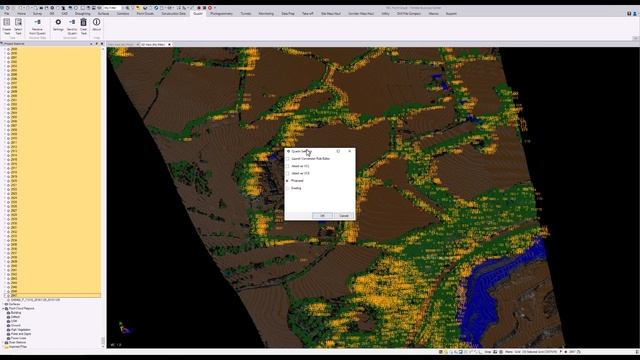Select the Existing radio button
640x360 pixels.
pos(287,188)
